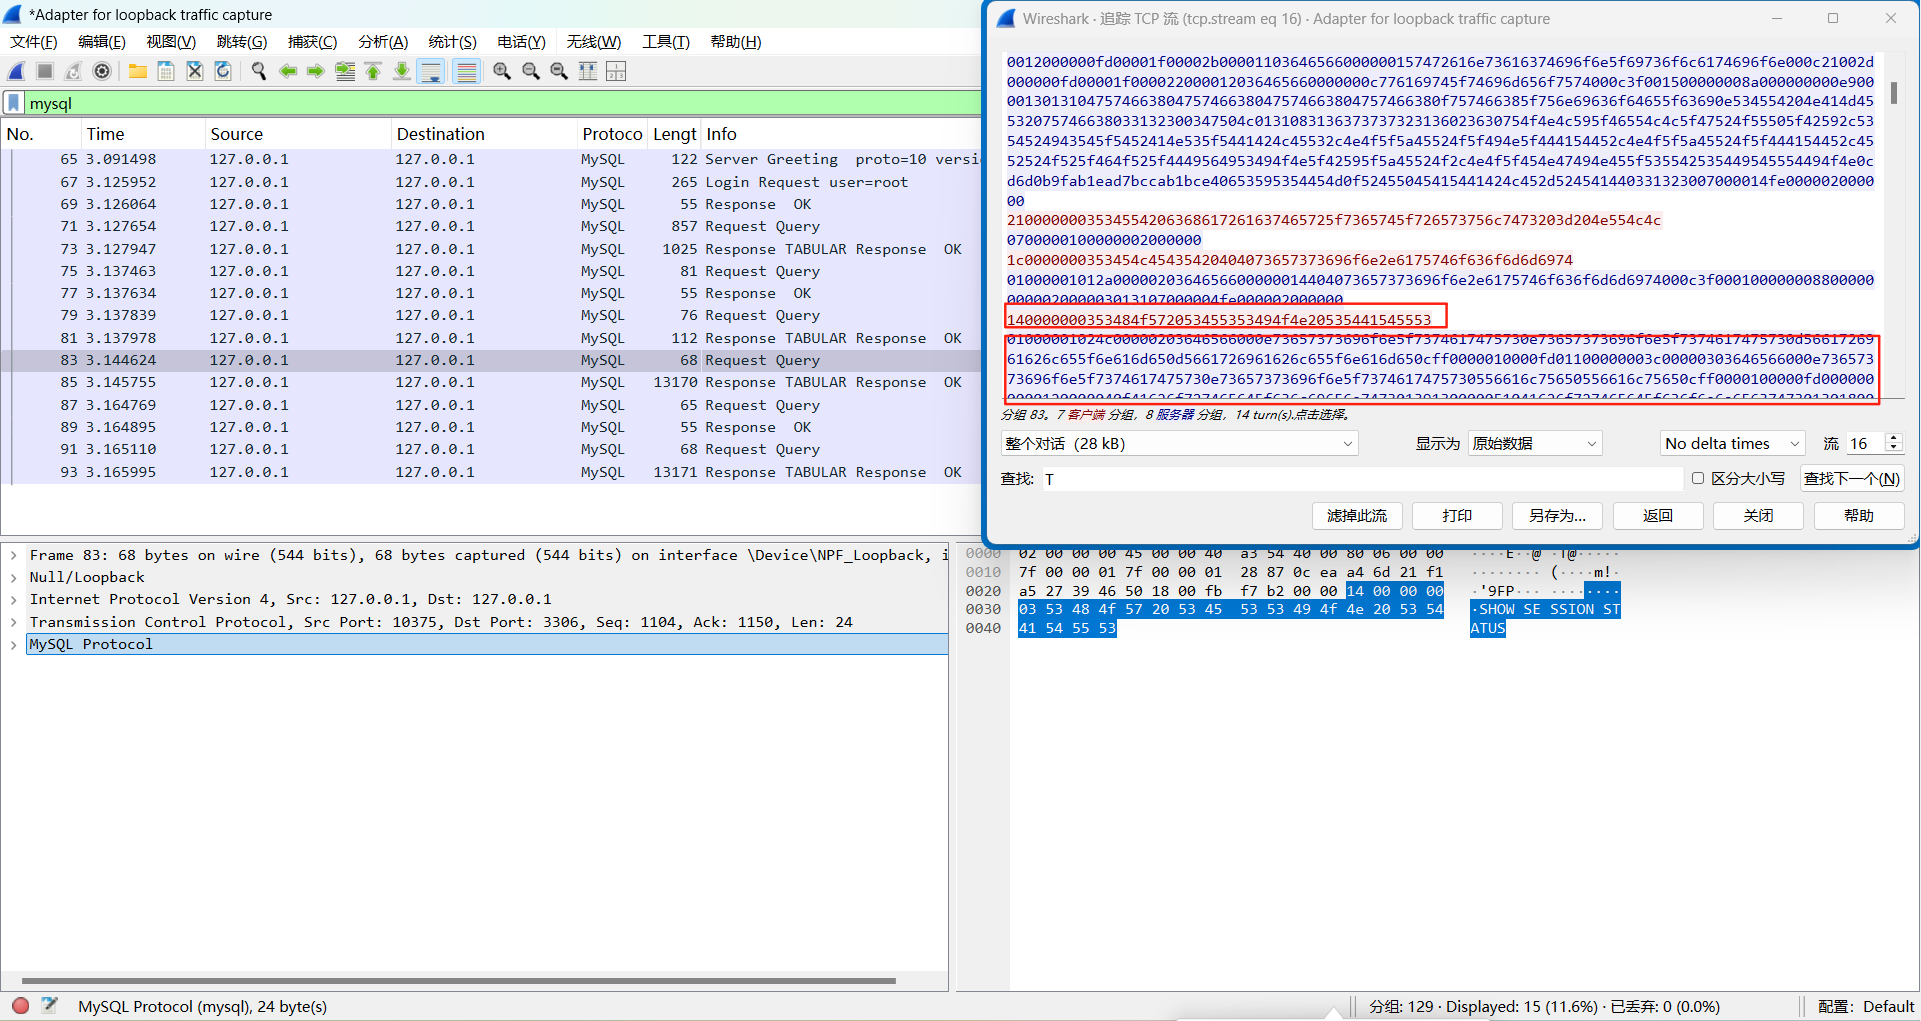The image size is (1921, 1021).
Task: Start capture with the shark fin icon
Action: point(17,71)
